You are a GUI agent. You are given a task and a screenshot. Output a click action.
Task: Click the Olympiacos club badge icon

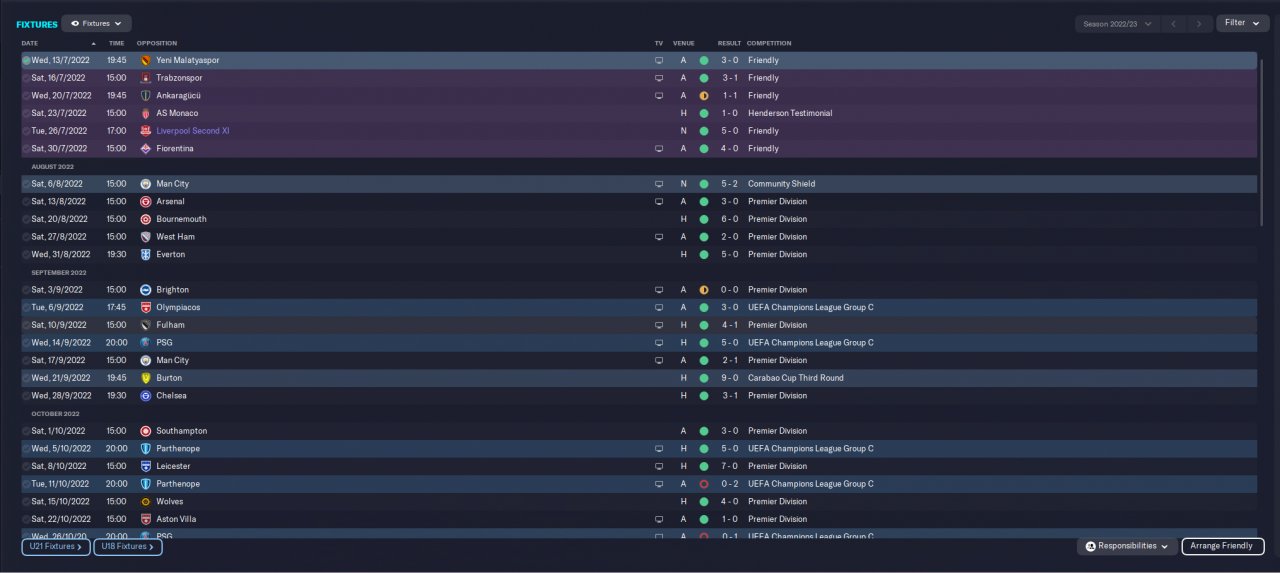pos(146,308)
